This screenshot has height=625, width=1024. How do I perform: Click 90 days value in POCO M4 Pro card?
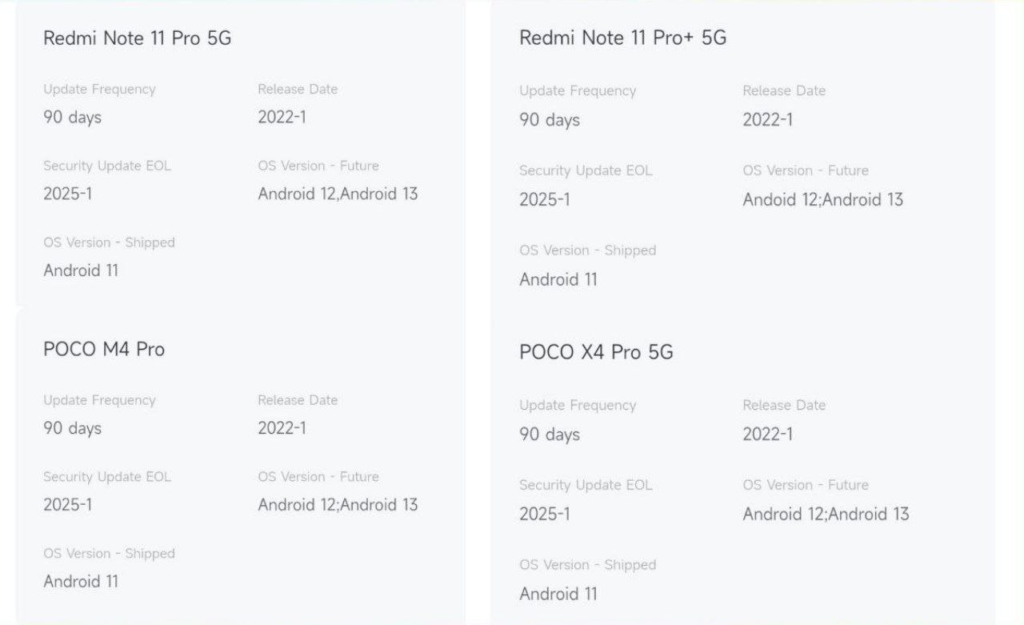[72, 428]
